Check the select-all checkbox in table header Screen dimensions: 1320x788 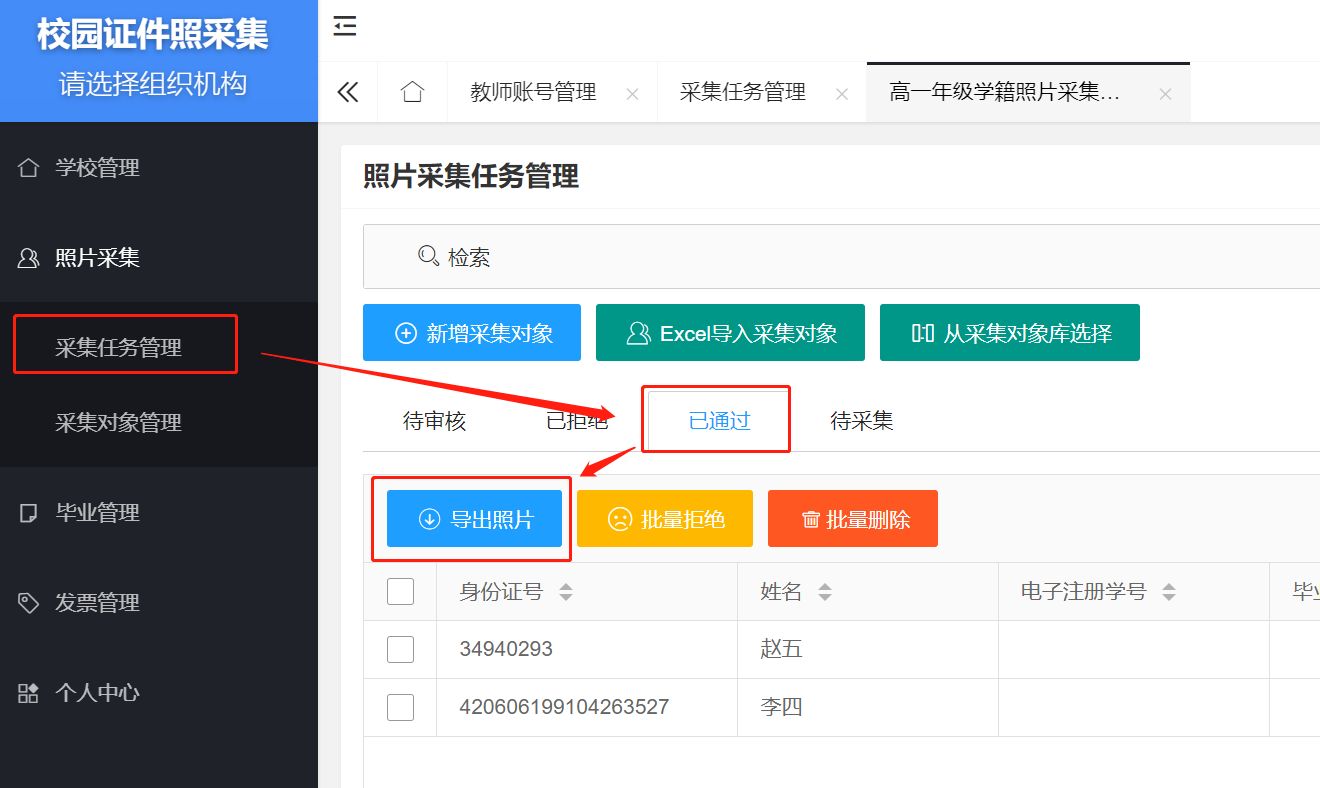(x=400, y=591)
